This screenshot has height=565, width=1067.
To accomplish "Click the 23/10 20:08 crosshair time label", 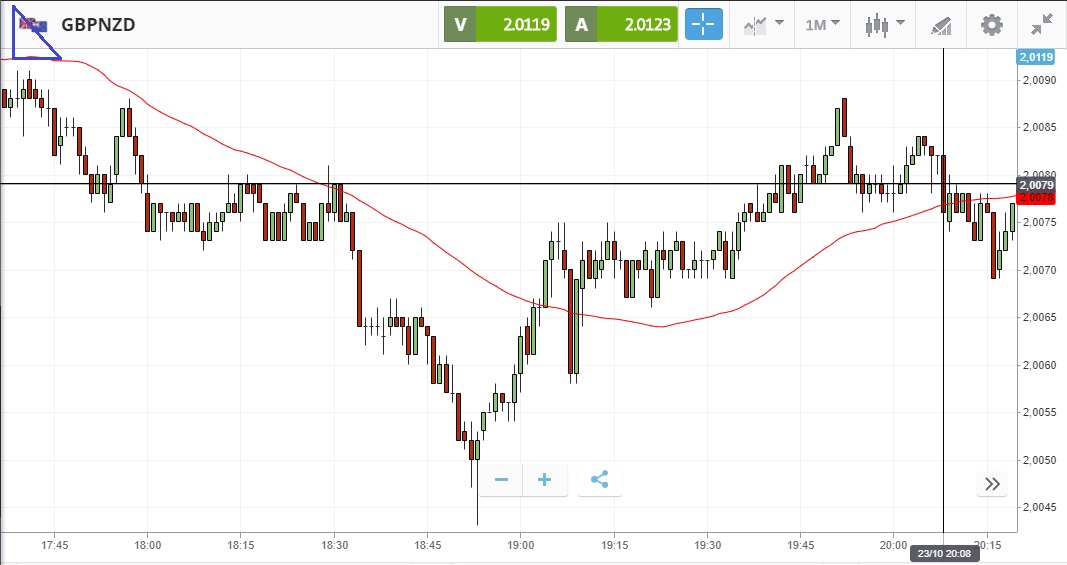I will point(944,553).
